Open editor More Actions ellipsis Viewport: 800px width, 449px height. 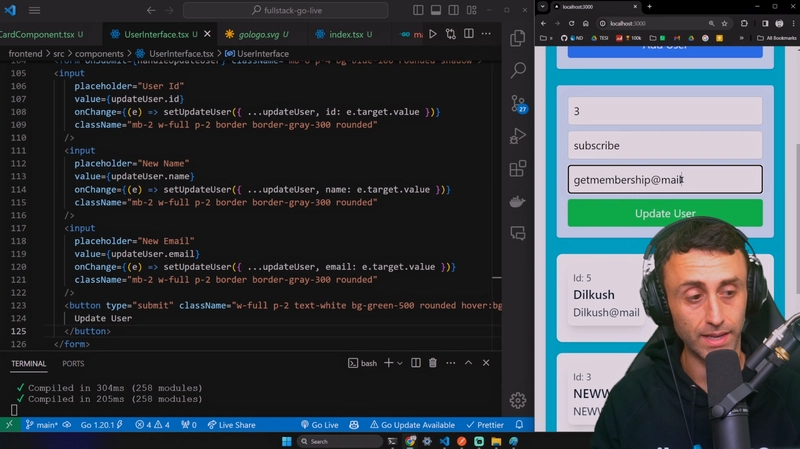point(486,34)
